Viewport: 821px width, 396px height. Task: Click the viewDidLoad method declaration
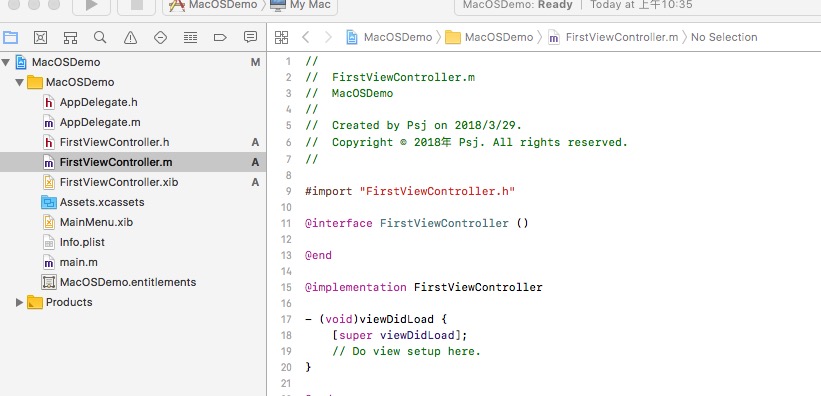(x=376, y=319)
